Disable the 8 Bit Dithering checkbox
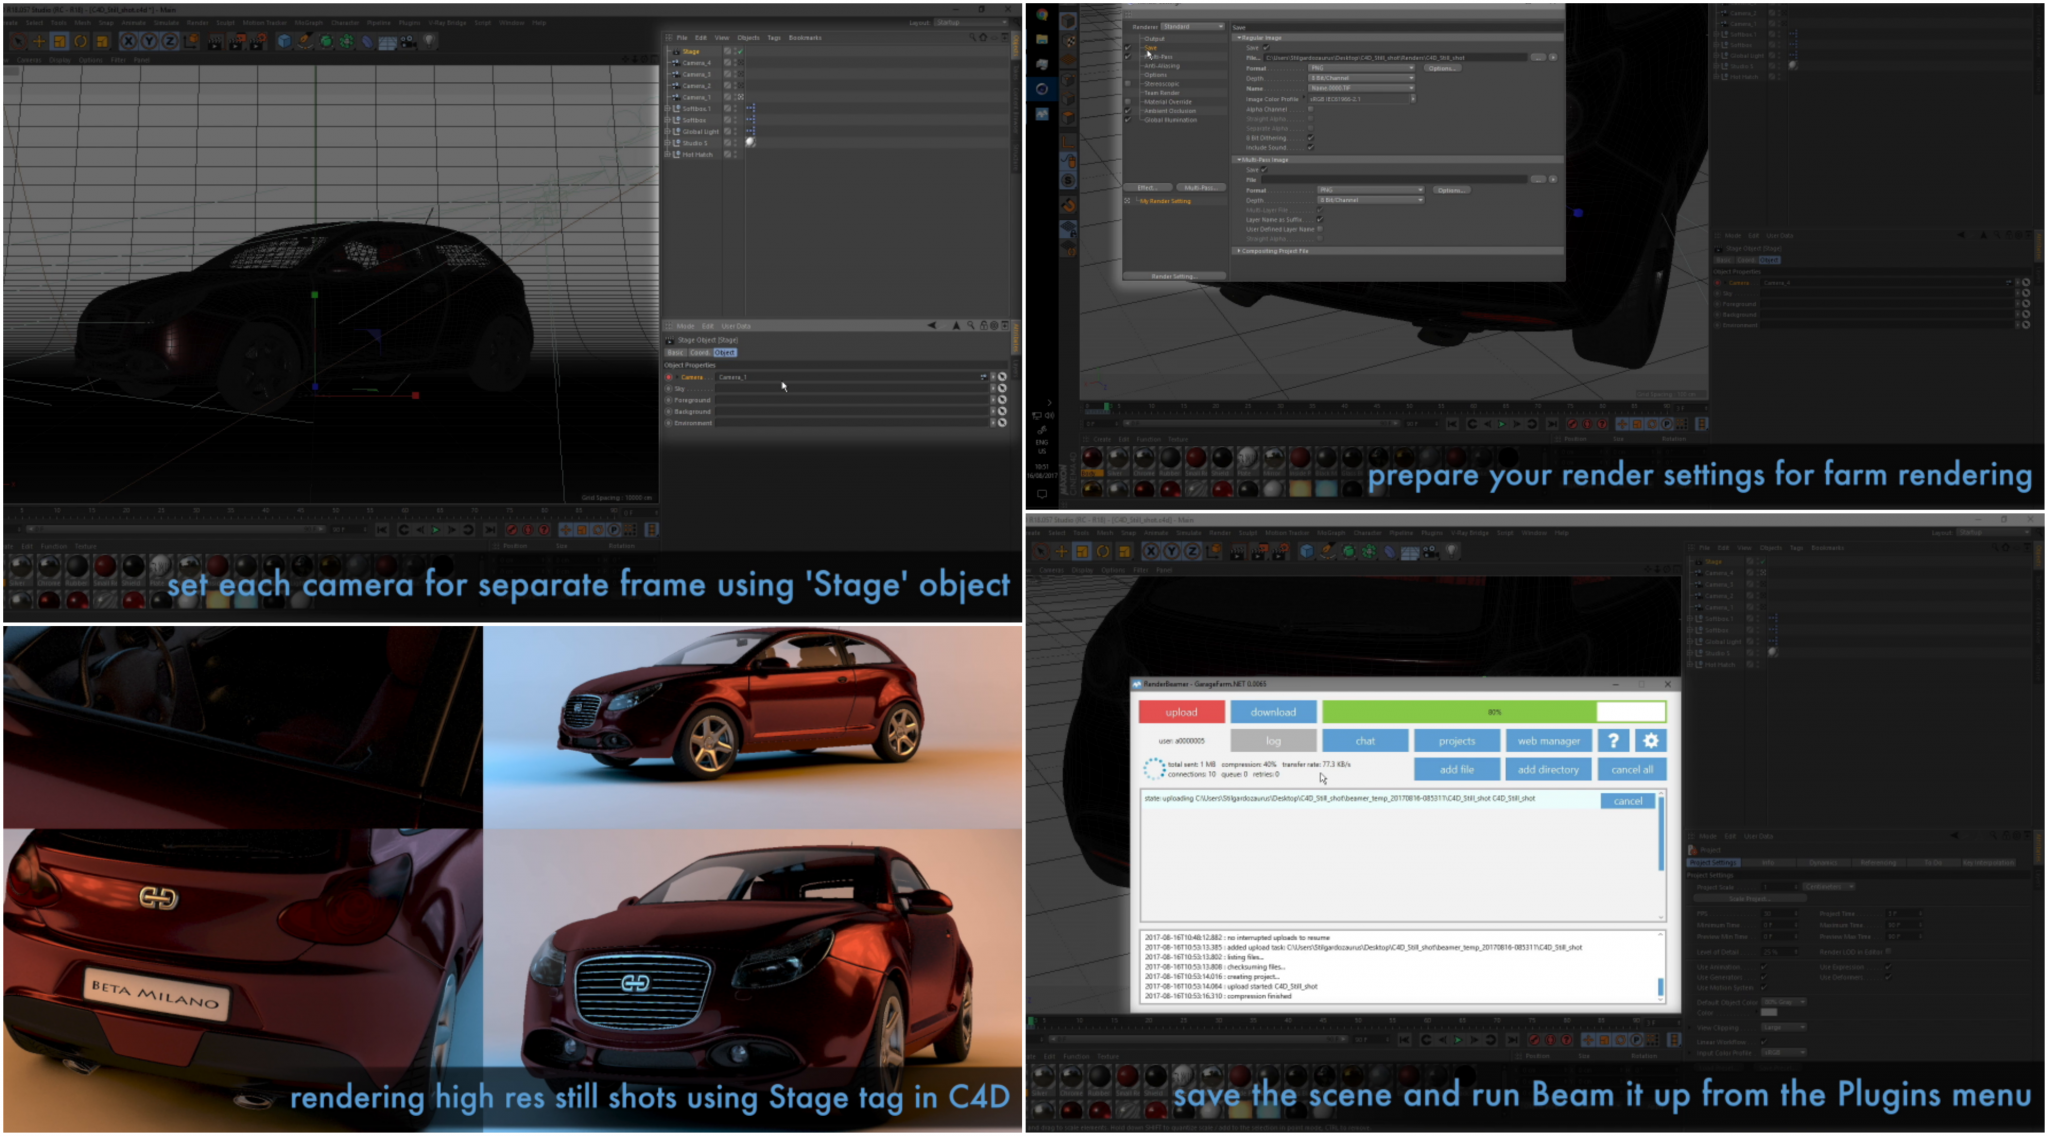2048x1136 pixels. pyautogui.click(x=1310, y=139)
